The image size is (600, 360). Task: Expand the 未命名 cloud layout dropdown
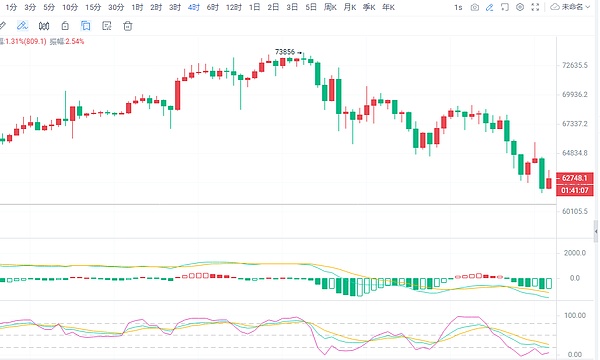[x=570, y=7]
